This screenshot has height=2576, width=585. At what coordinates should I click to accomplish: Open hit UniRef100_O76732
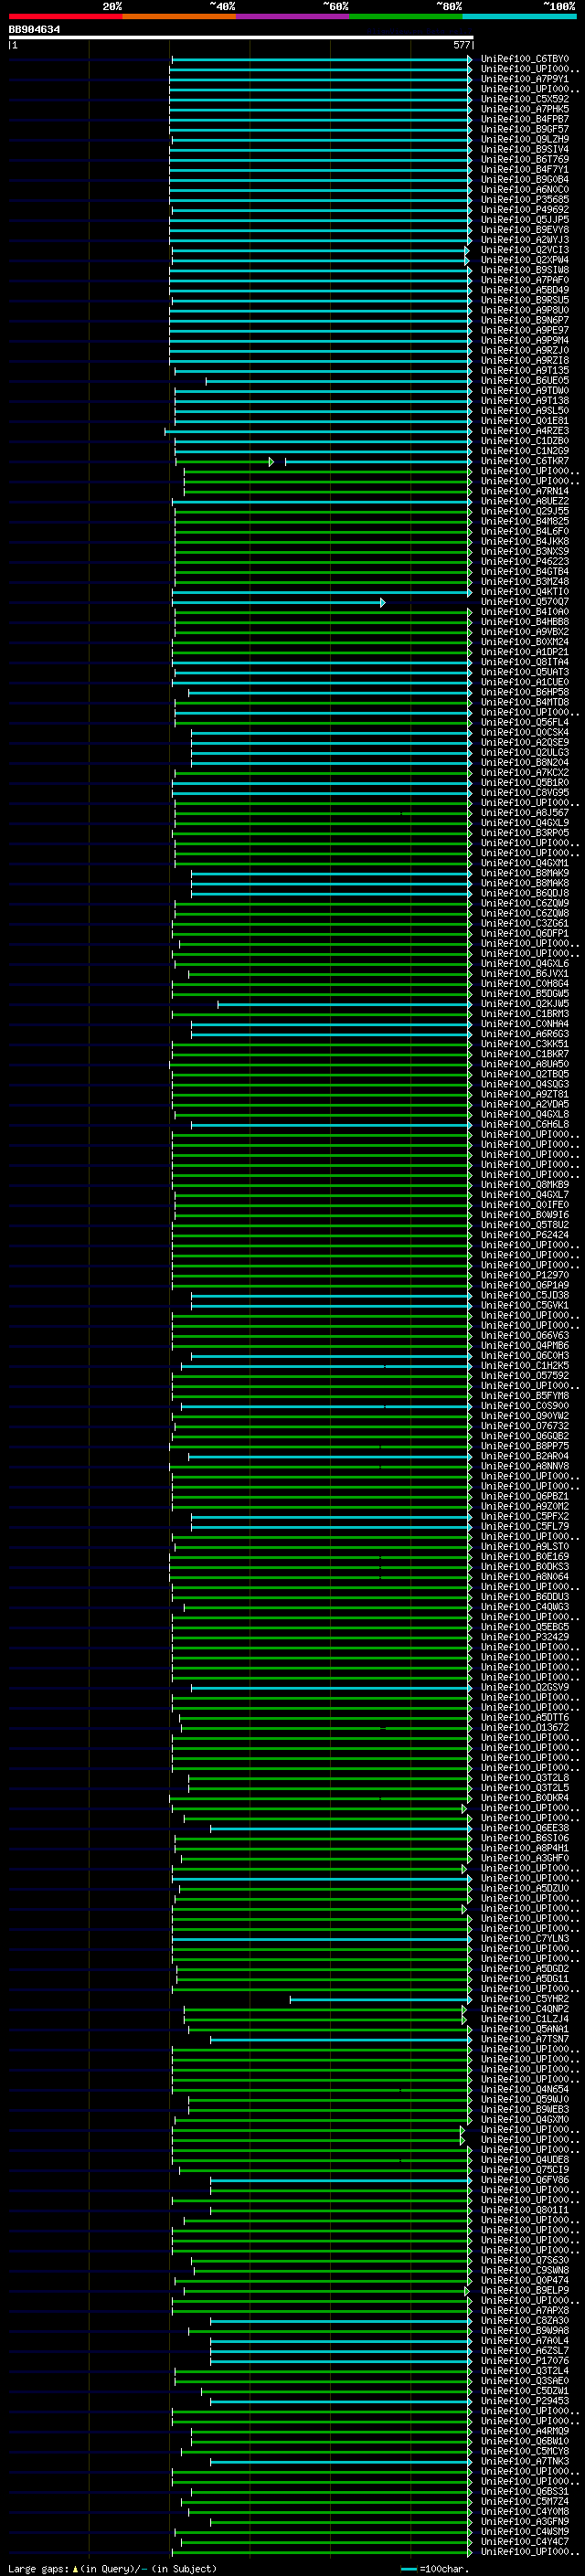pos(524,1425)
